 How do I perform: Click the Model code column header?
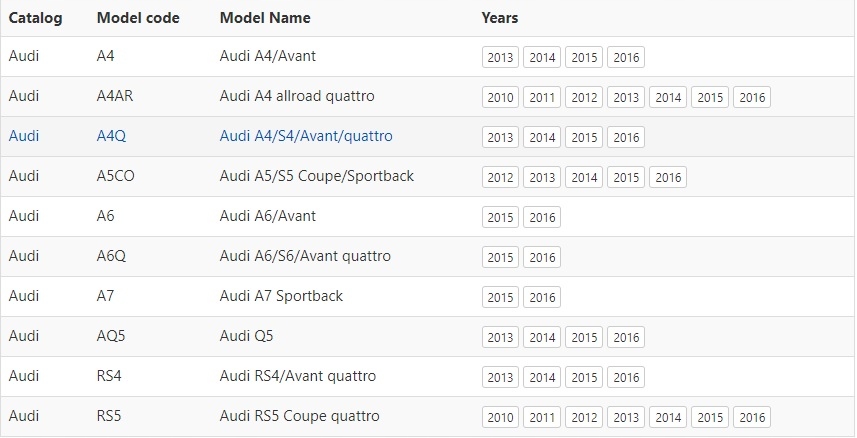click(x=138, y=18)
